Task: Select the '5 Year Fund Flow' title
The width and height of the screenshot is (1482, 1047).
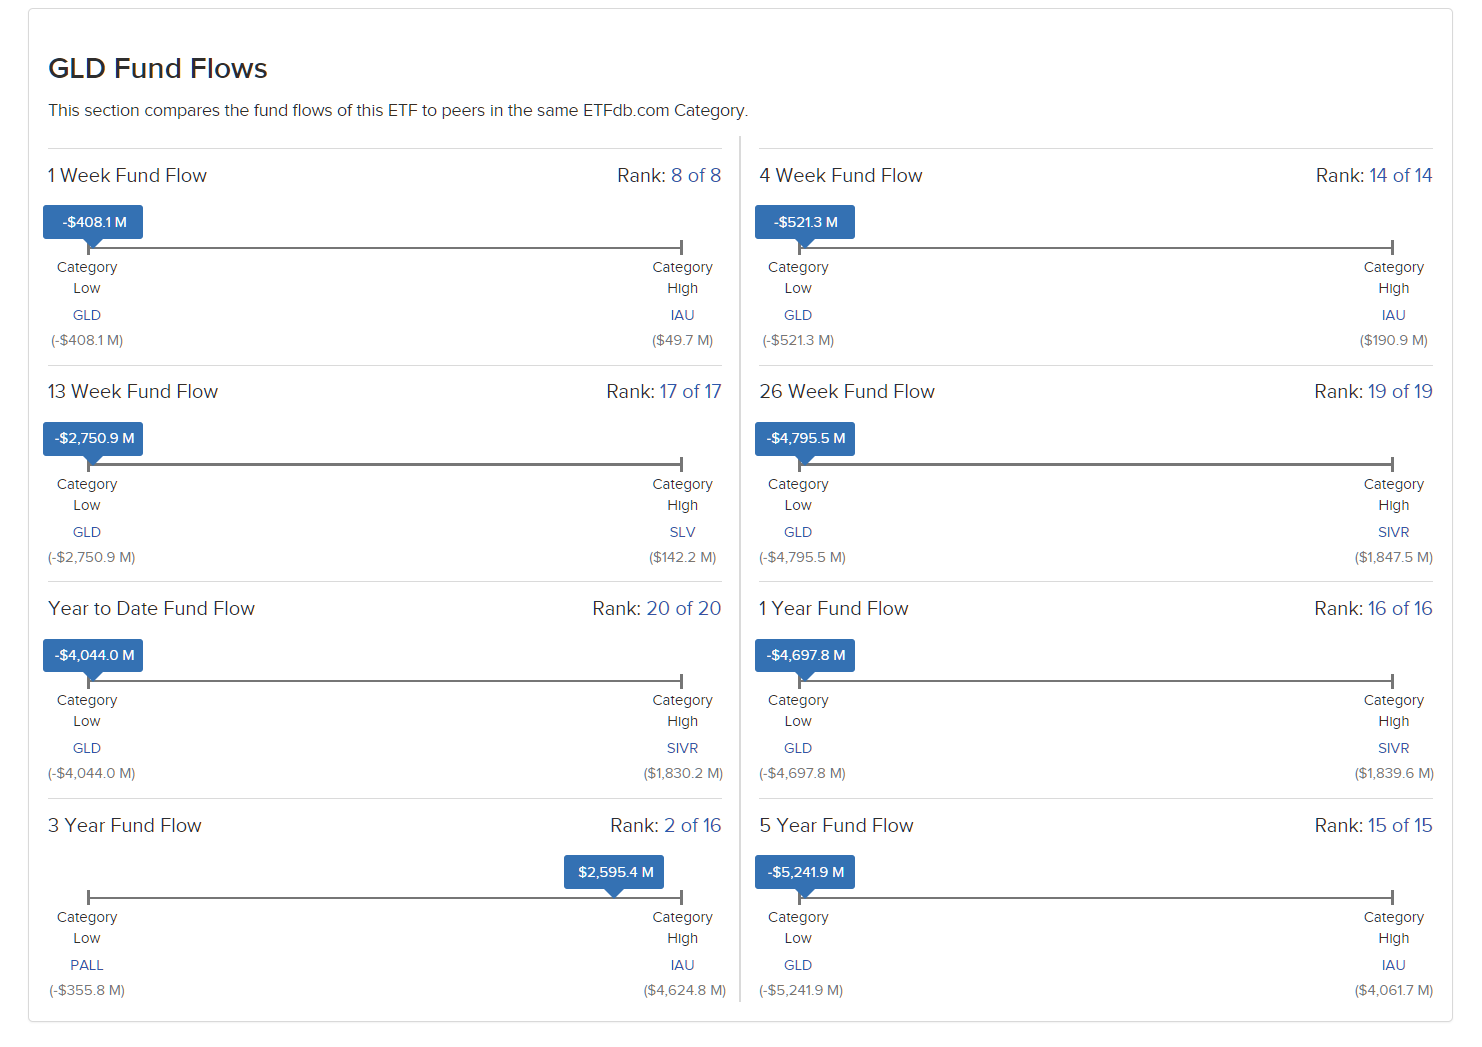Action: click(x=836, y=826)
